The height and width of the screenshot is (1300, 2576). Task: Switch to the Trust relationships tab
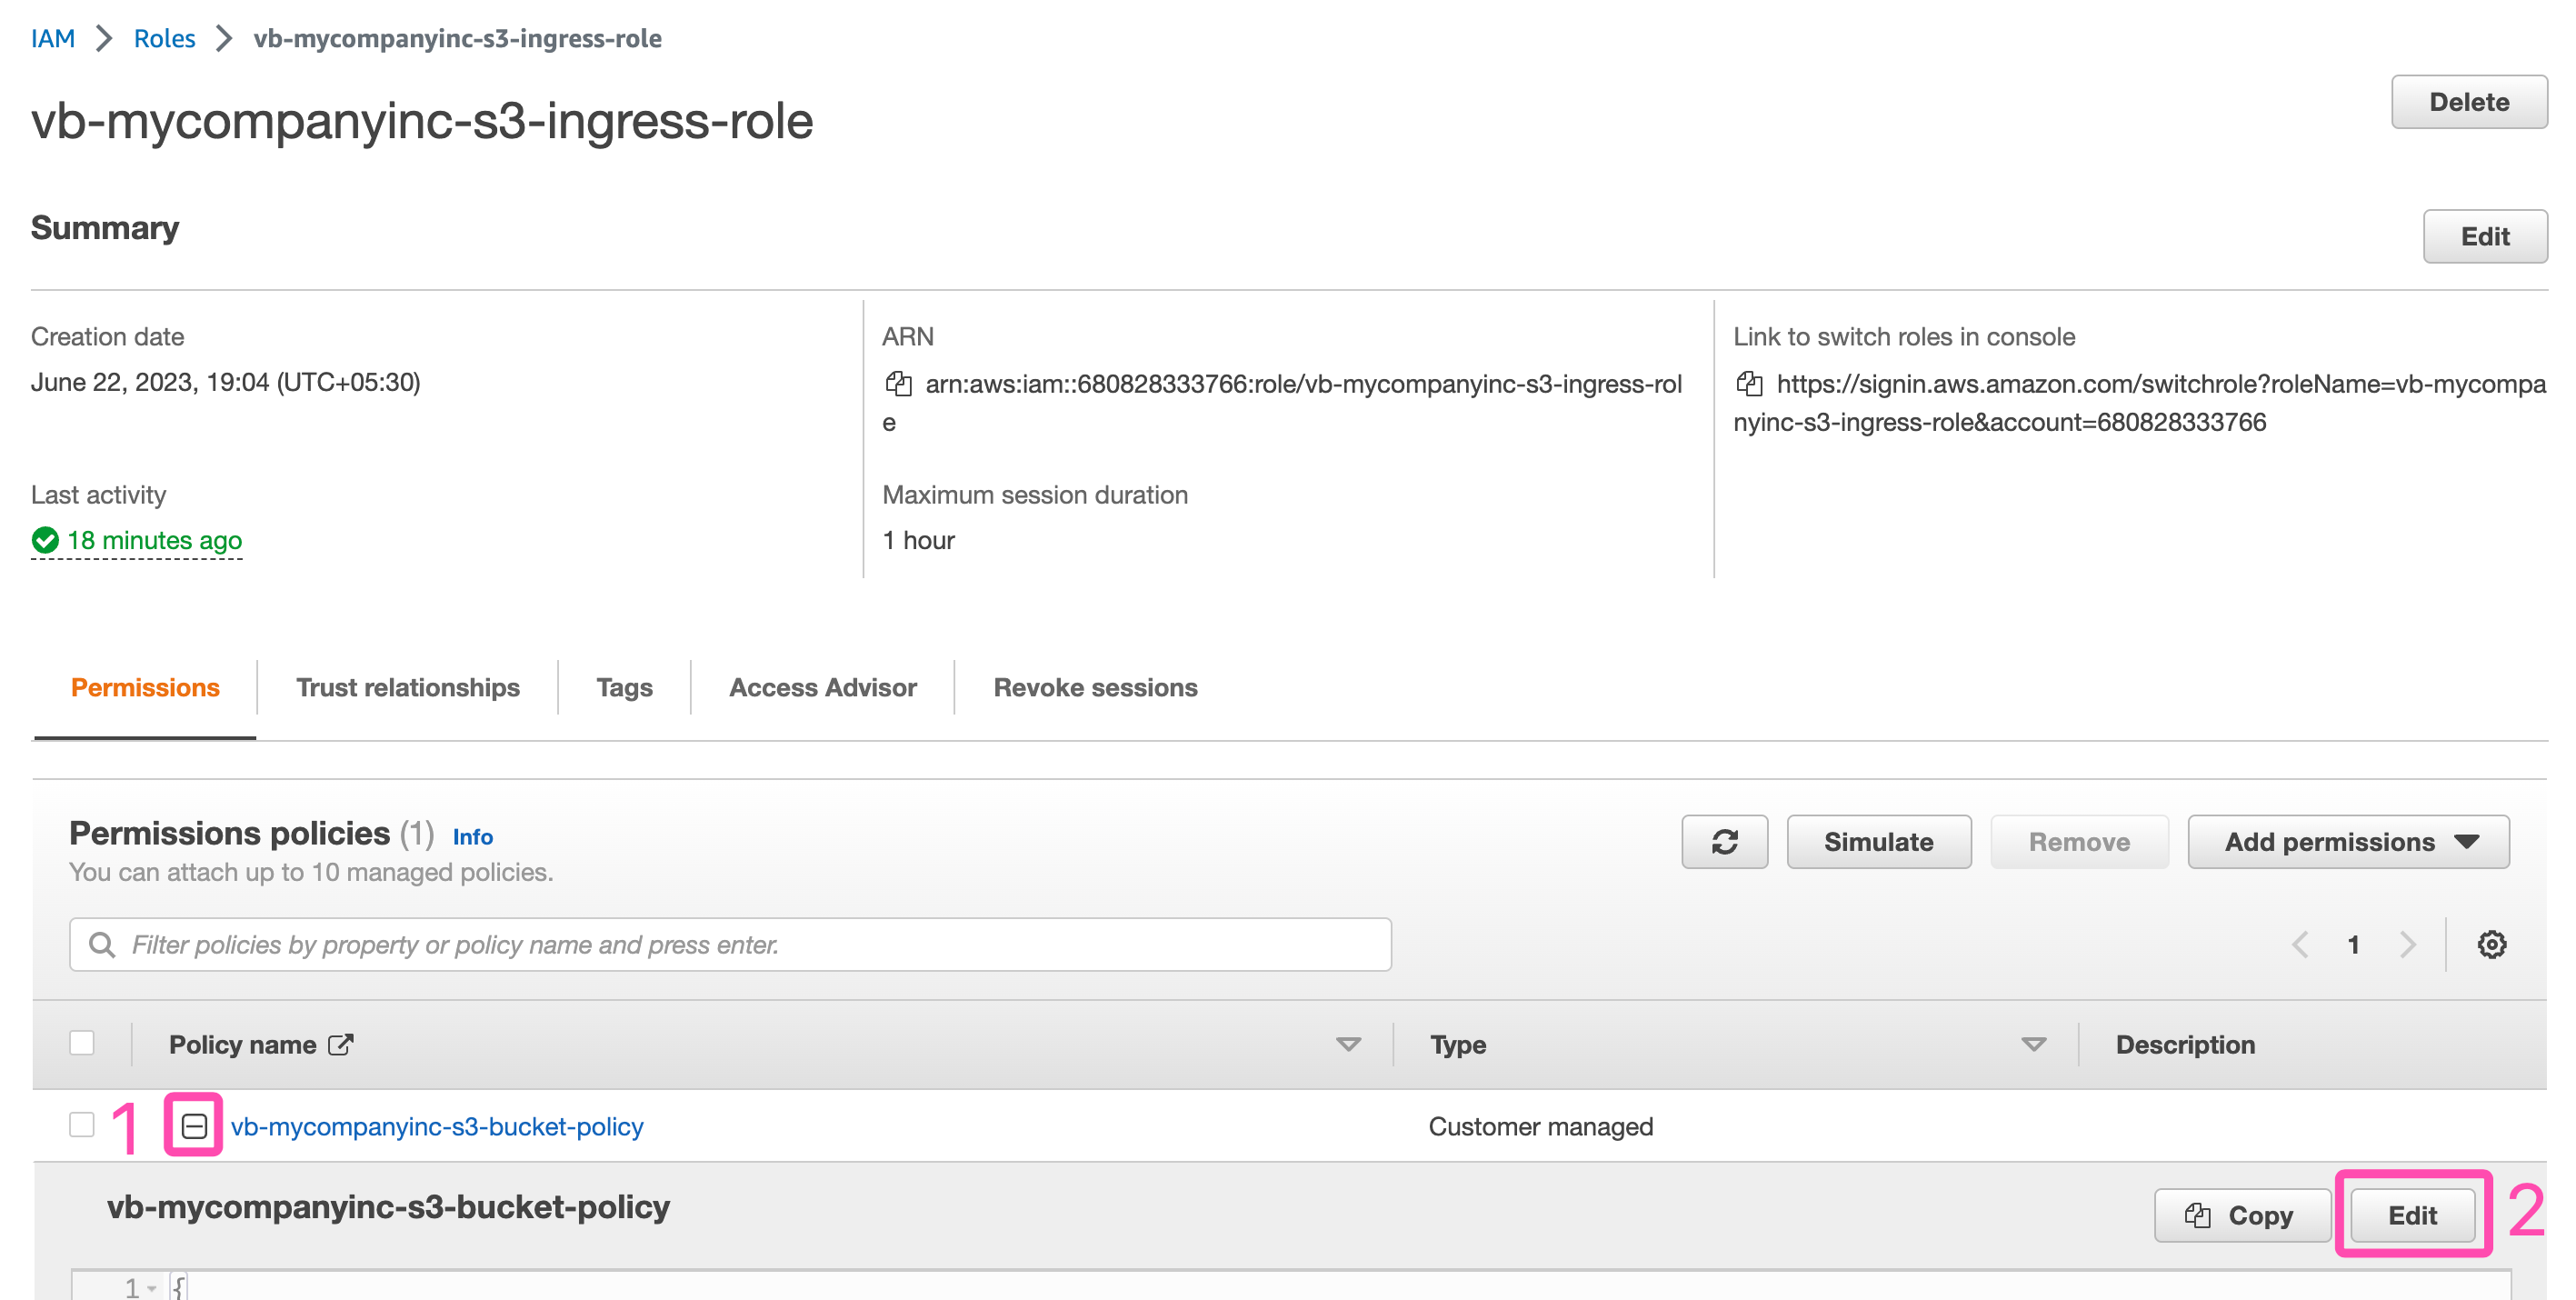point(408,687)
